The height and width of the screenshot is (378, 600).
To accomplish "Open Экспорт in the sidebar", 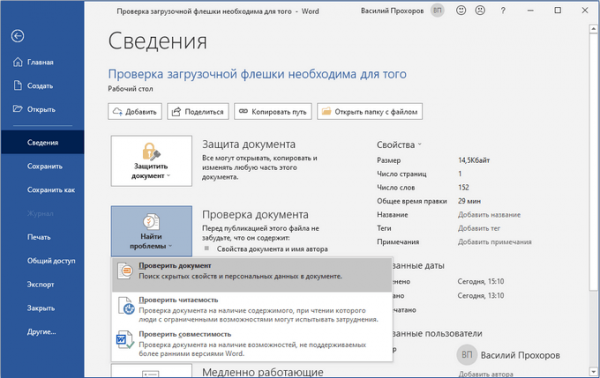I will 42,285.
